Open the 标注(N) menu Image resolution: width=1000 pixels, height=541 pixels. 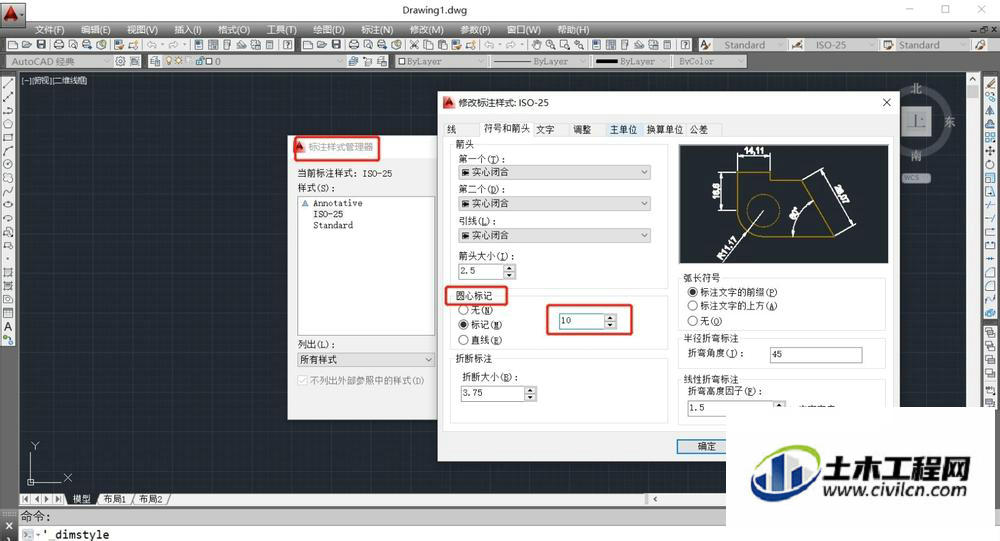pyautogui.click(x=377, y=30)
